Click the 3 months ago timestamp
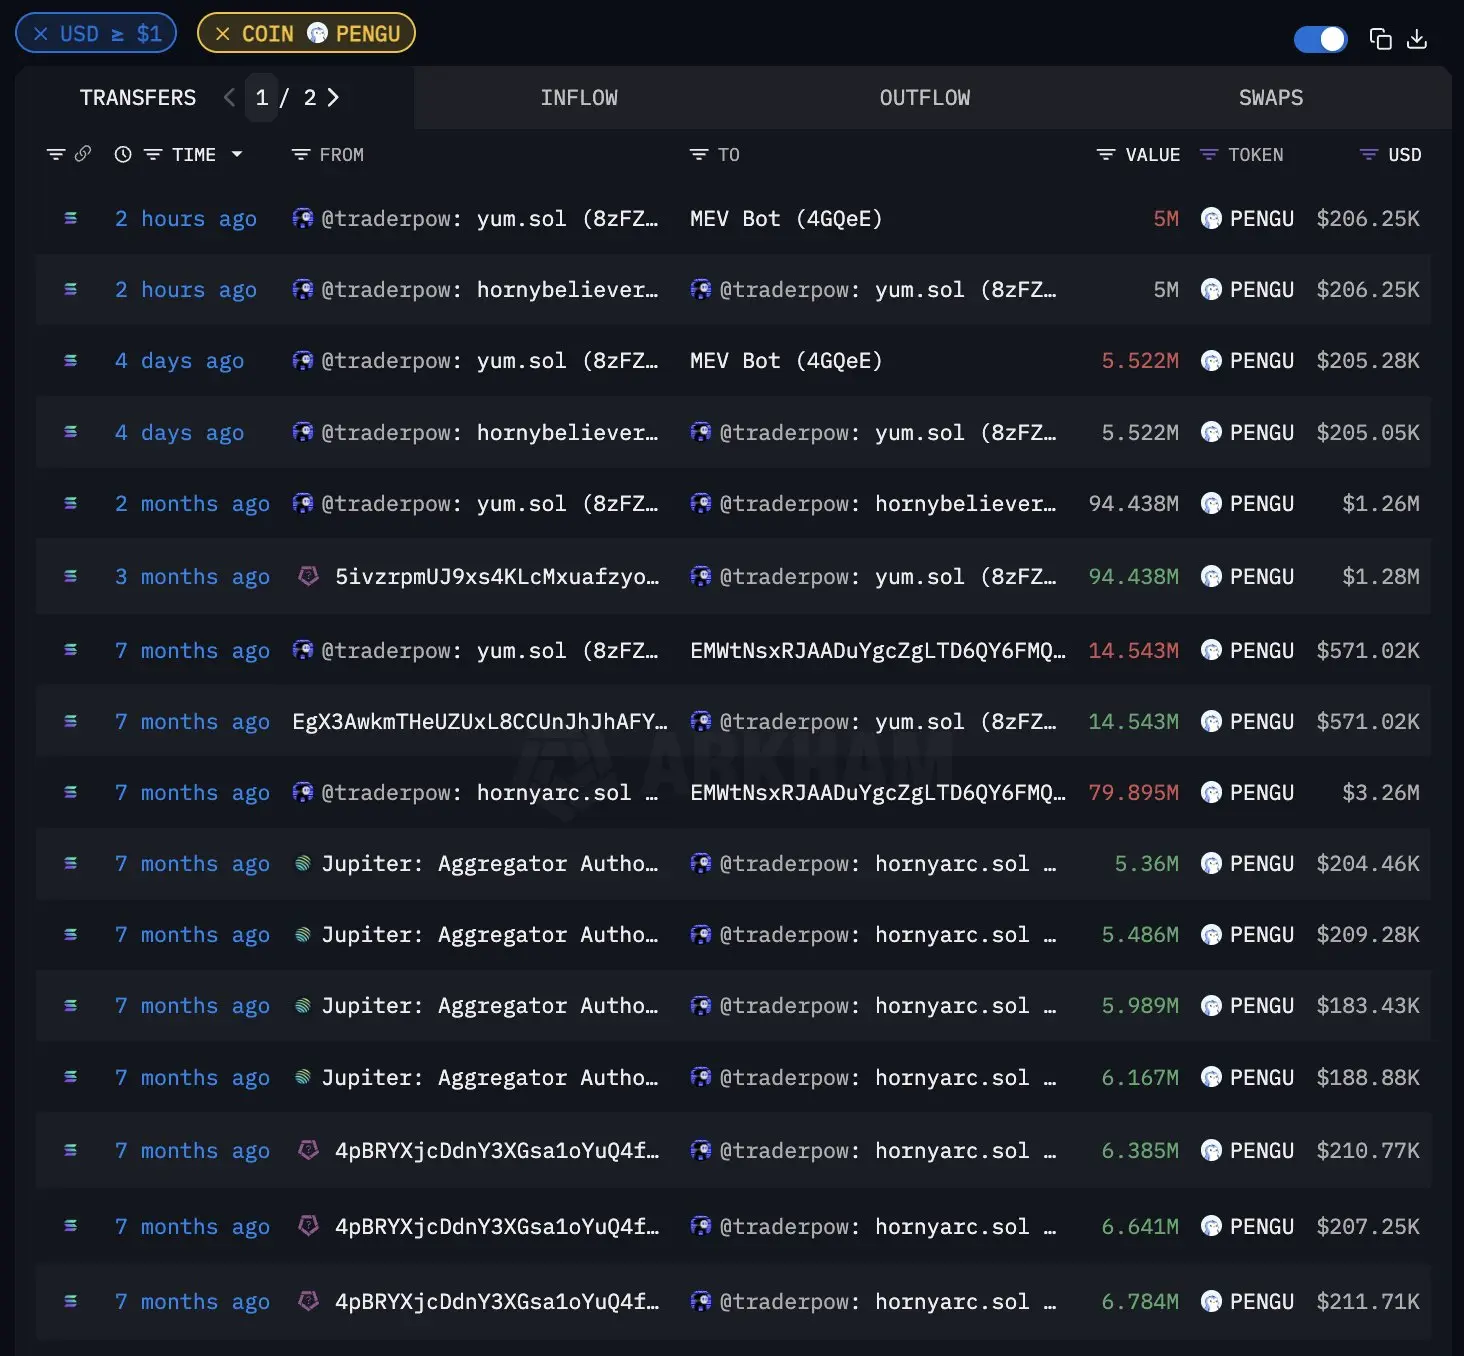1464x1356 pixels. click(x=192, y=577)
